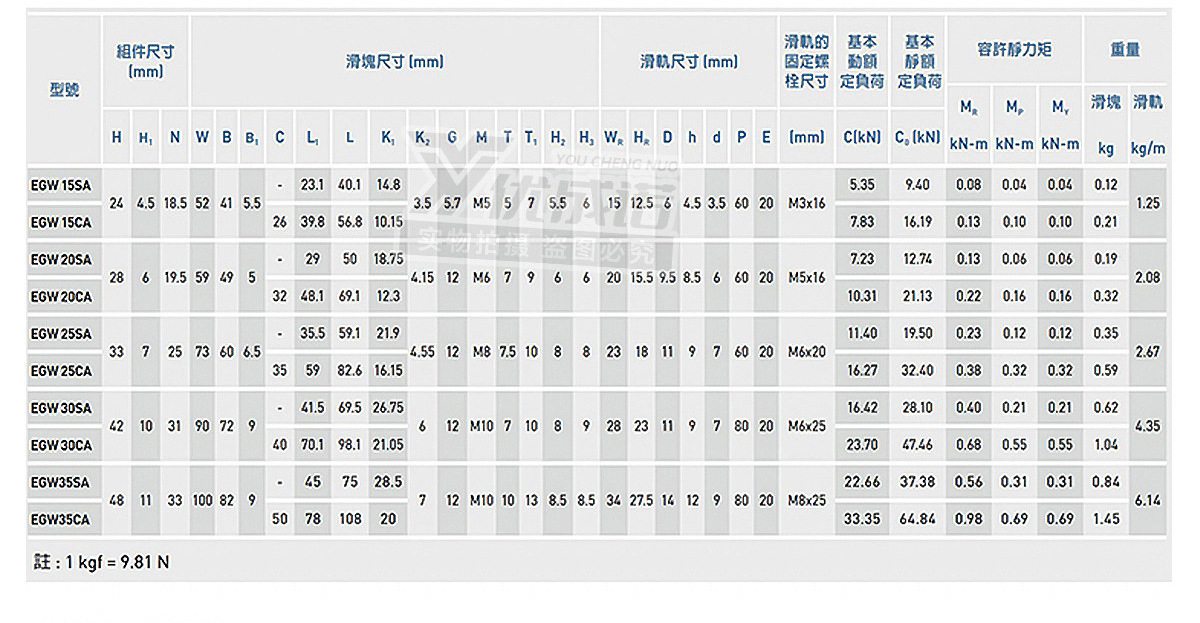Pick the EGW30CA model cell
This screenshot has width=1200, height=623.
61,445
